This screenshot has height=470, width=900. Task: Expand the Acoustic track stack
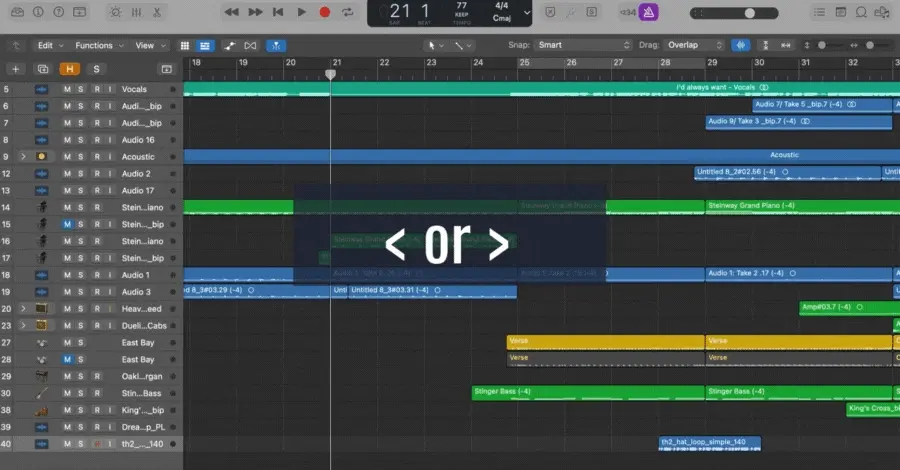pos(23,157)
